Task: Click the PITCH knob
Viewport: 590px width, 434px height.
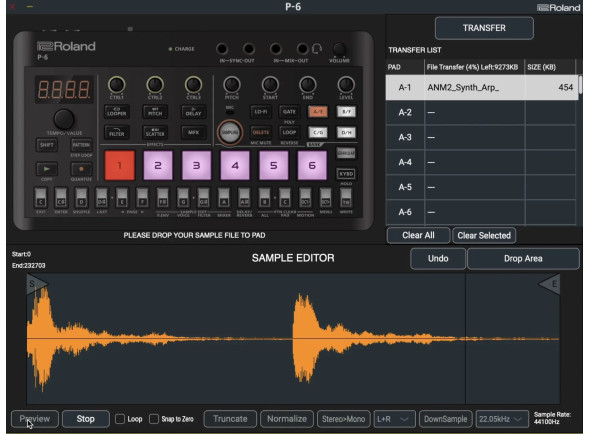Action: pos(232,85)
